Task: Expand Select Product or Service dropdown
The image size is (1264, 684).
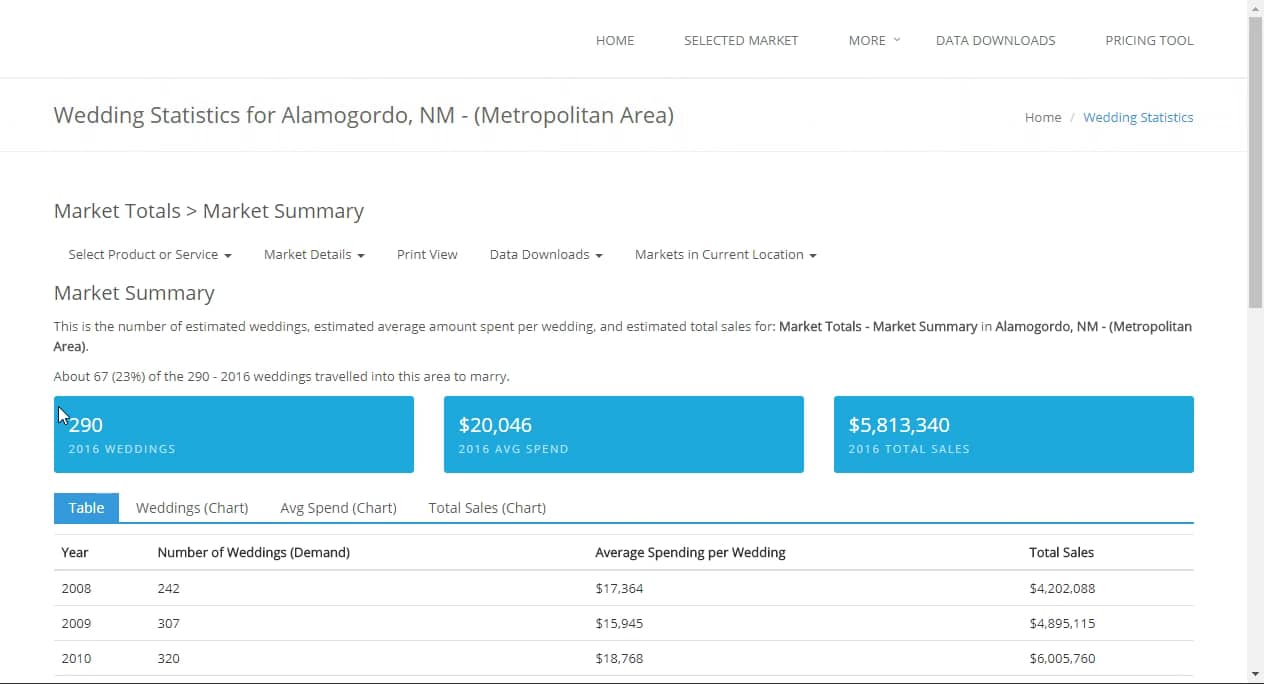Action: (150, 254)
